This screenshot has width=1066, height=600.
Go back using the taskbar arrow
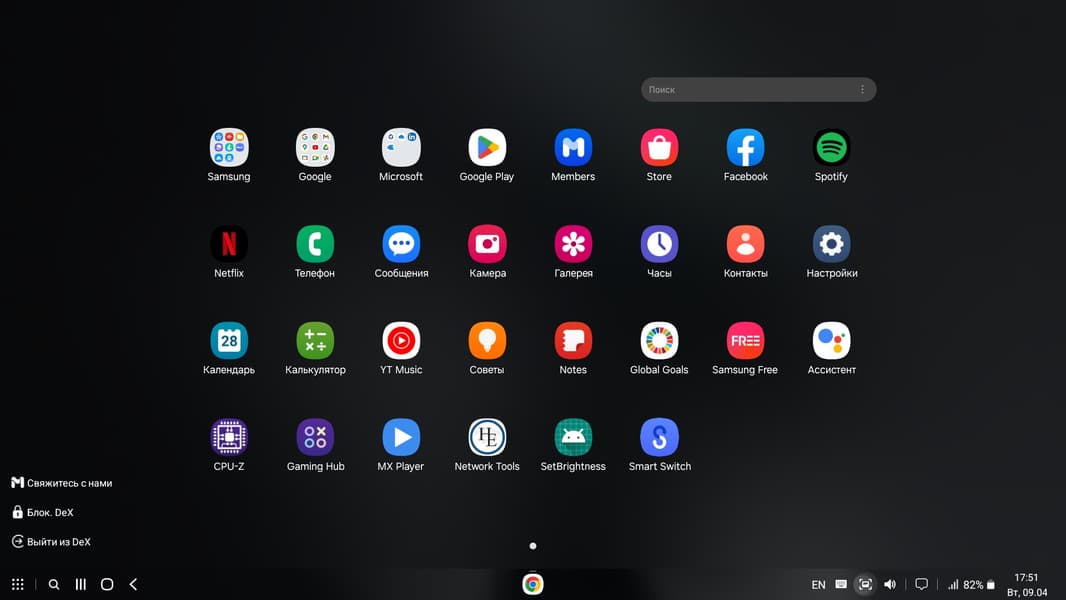tap(133, 584)
